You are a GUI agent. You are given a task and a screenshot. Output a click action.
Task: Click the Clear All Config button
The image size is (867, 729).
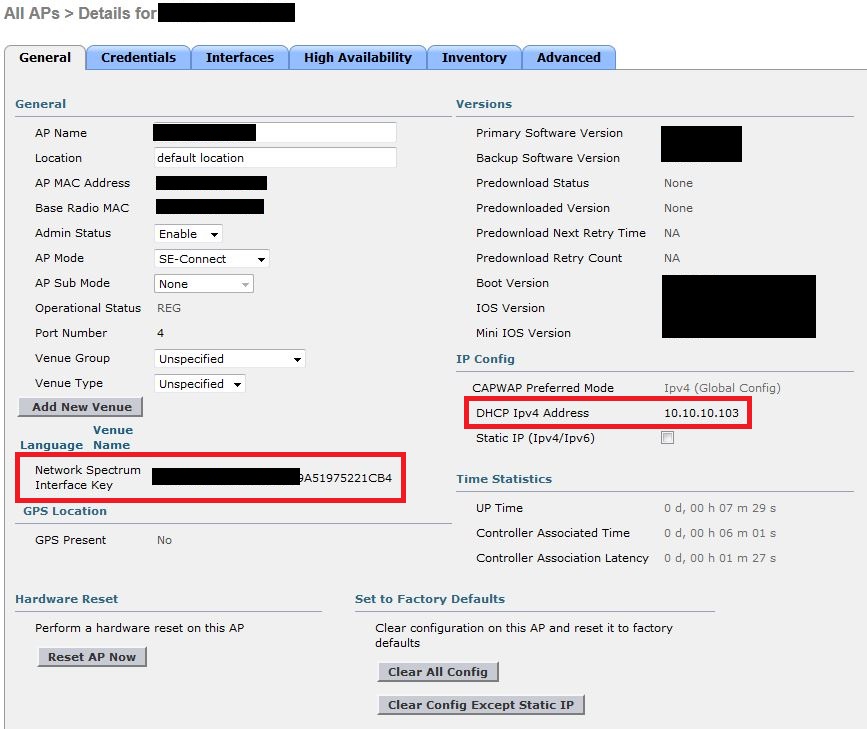(437, 672)
